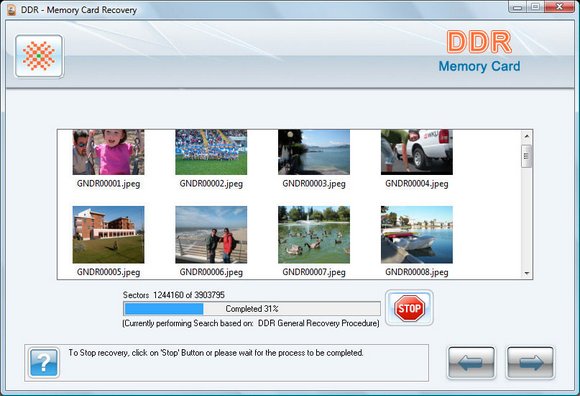Click the red Stop sign button
580x396 pixels.
pos(409,308)
